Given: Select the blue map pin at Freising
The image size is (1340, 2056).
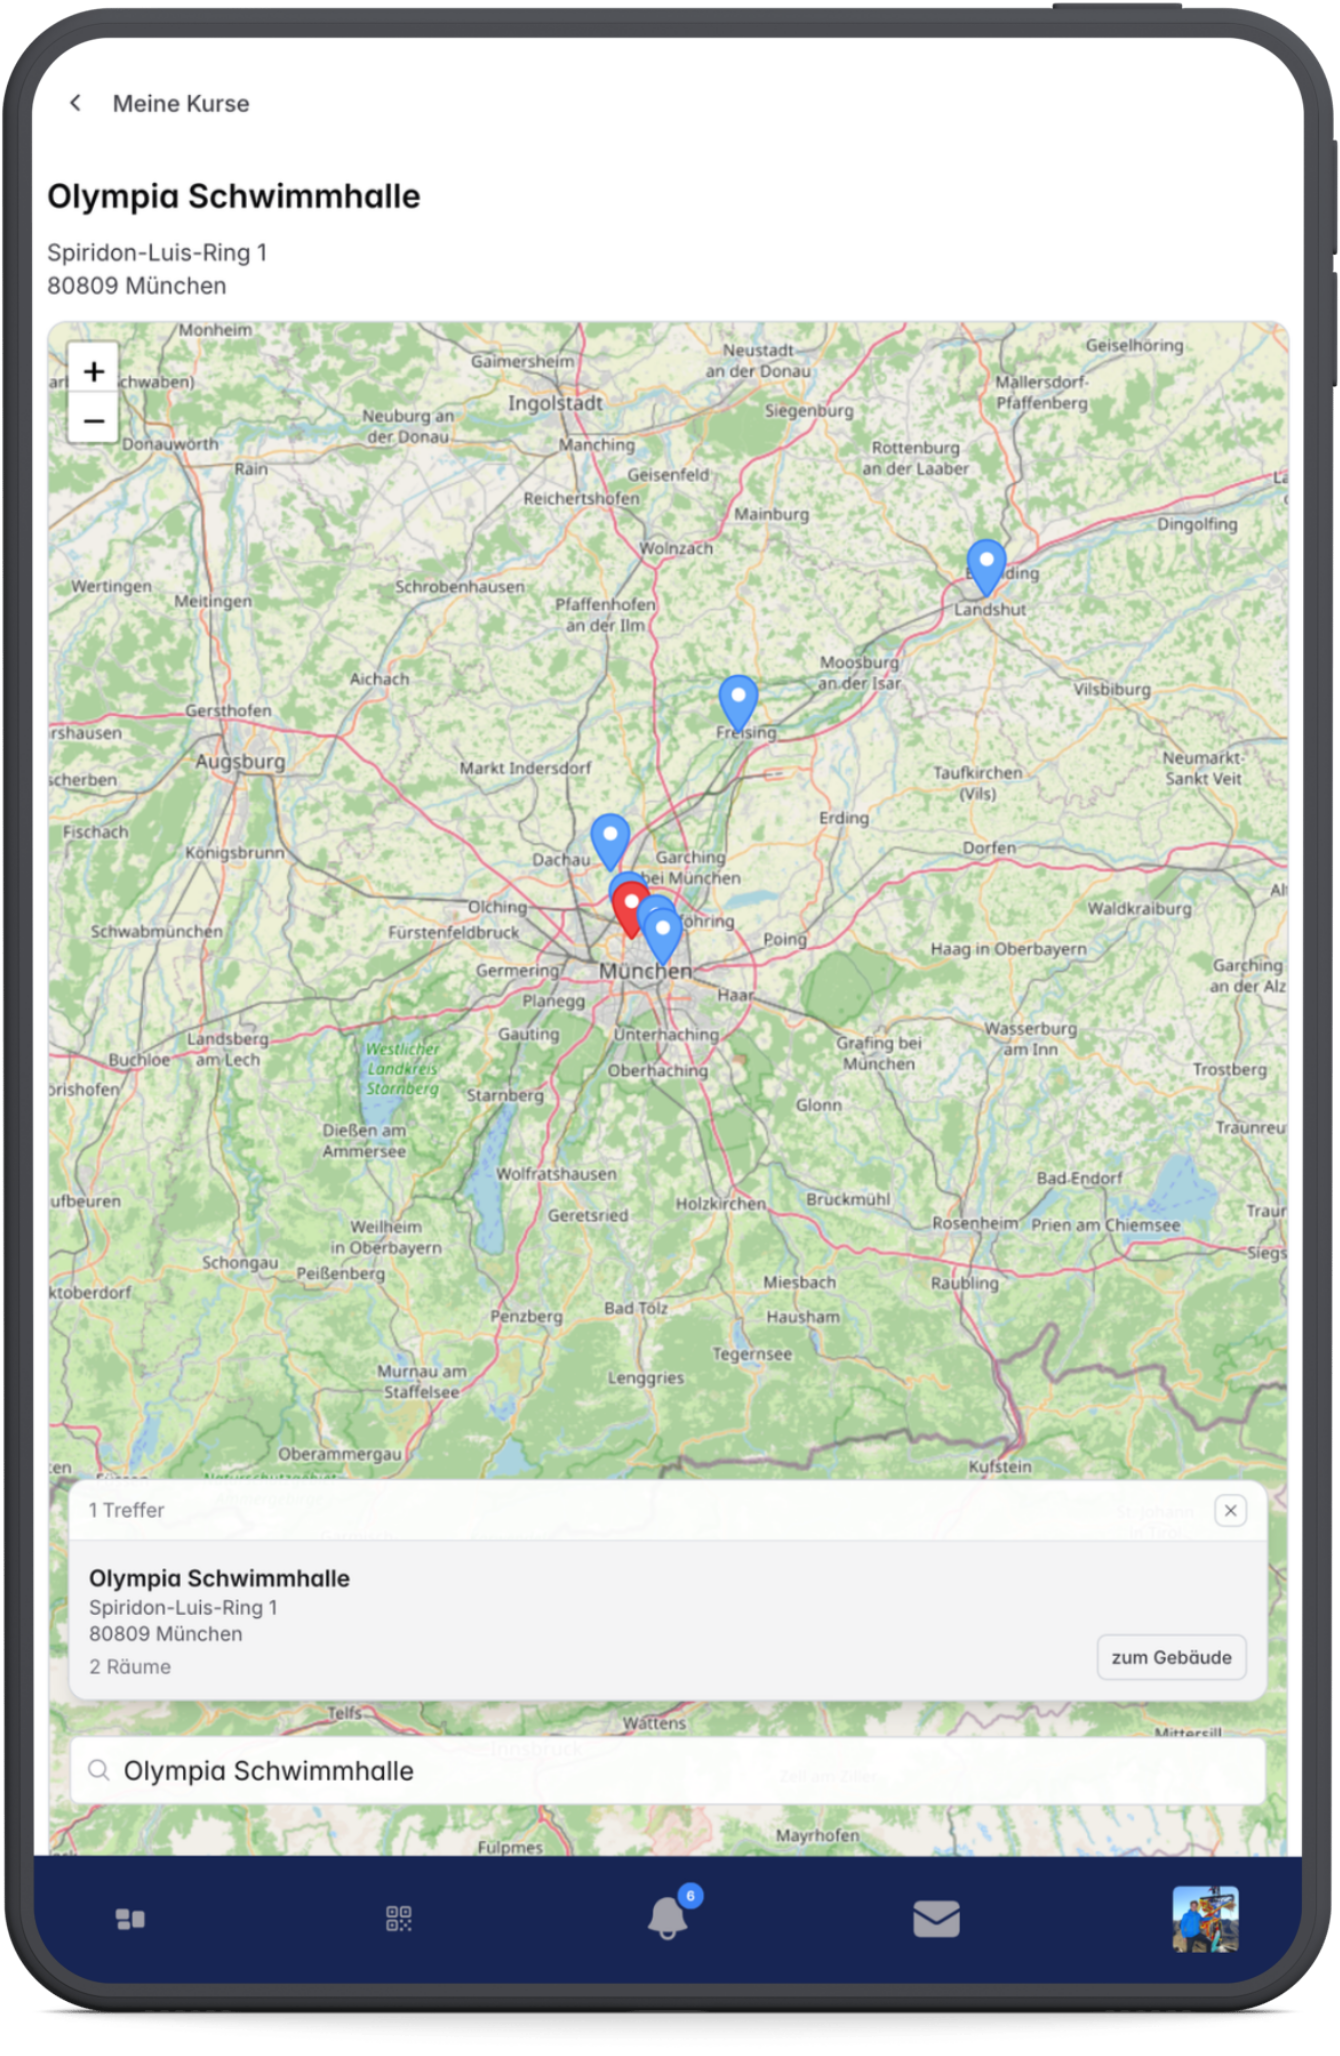Looking at the screenshot, I should [x=738, y=702].
